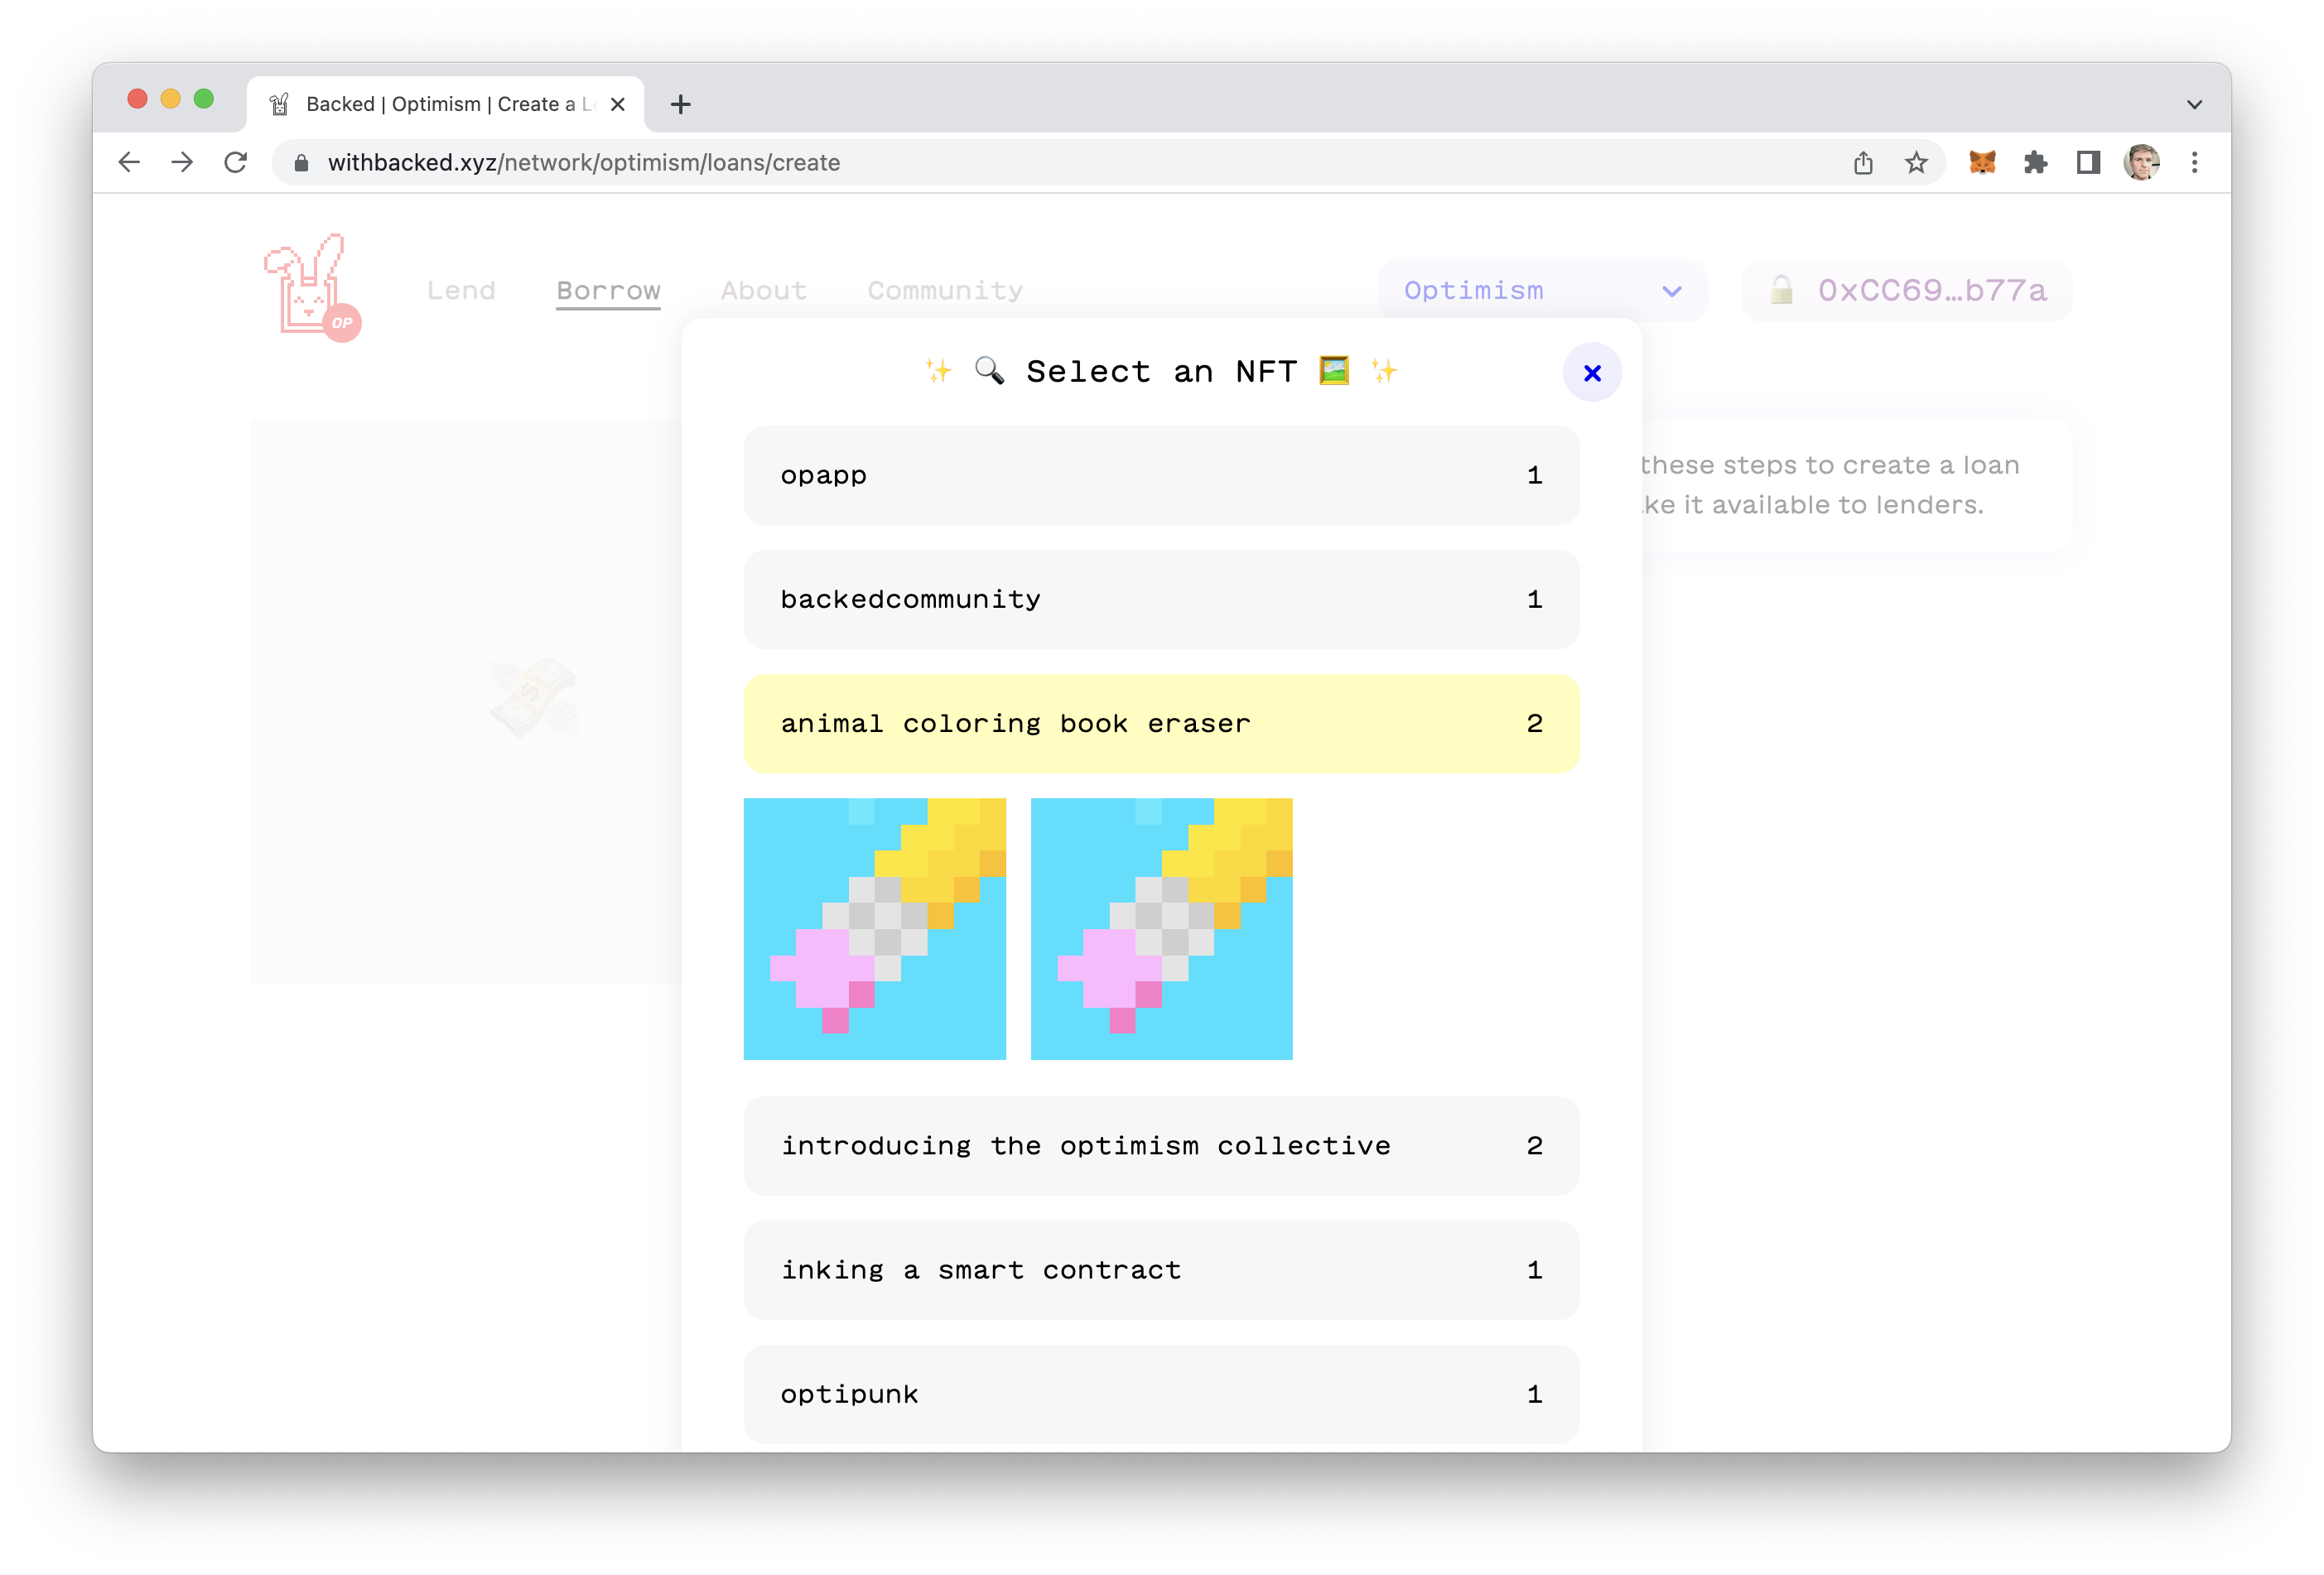Expand the backedcommunity collection

pos(1161,599)
